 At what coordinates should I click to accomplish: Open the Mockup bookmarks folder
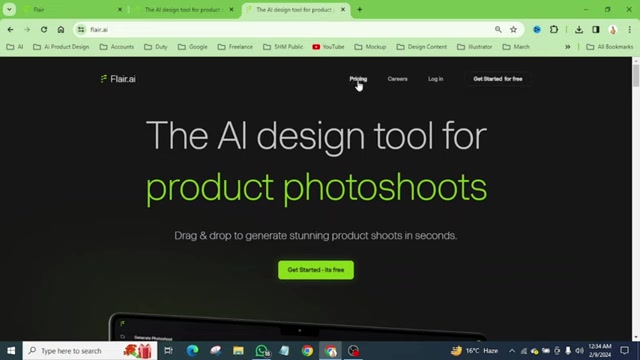tap(370, 47)
